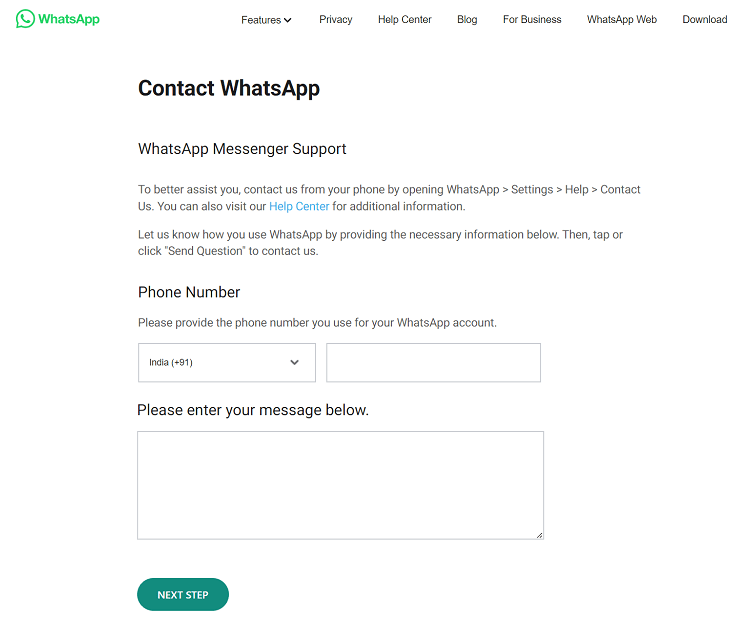Open Help Center in the top navigation
Viewport: 750px width, 619px height.
tap(405, 20)
